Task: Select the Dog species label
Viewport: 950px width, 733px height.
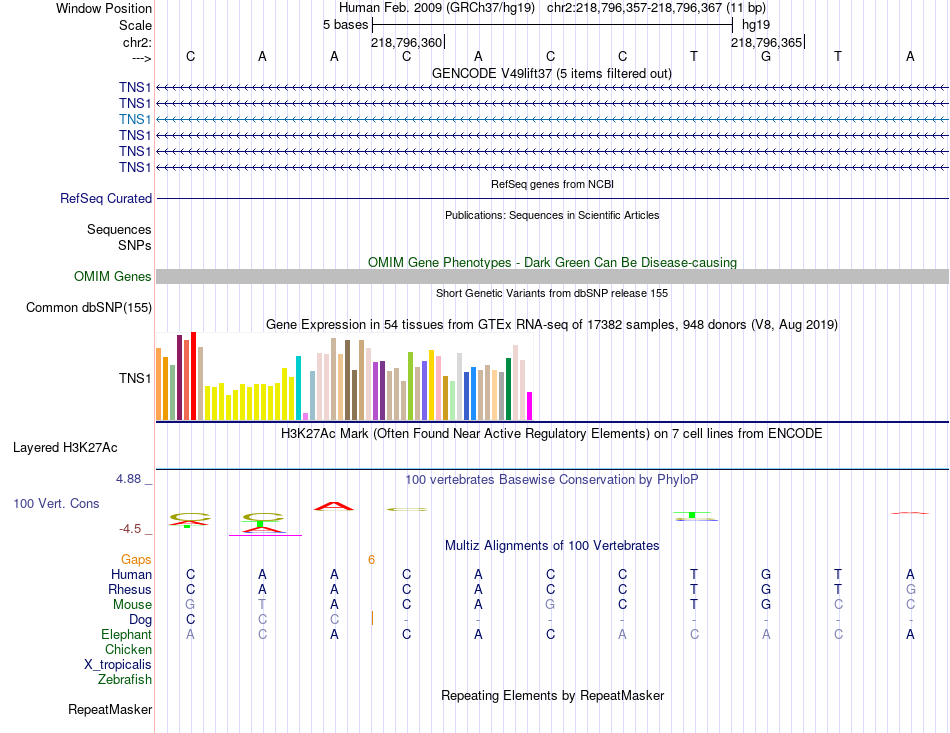Action: coord(140,620)
